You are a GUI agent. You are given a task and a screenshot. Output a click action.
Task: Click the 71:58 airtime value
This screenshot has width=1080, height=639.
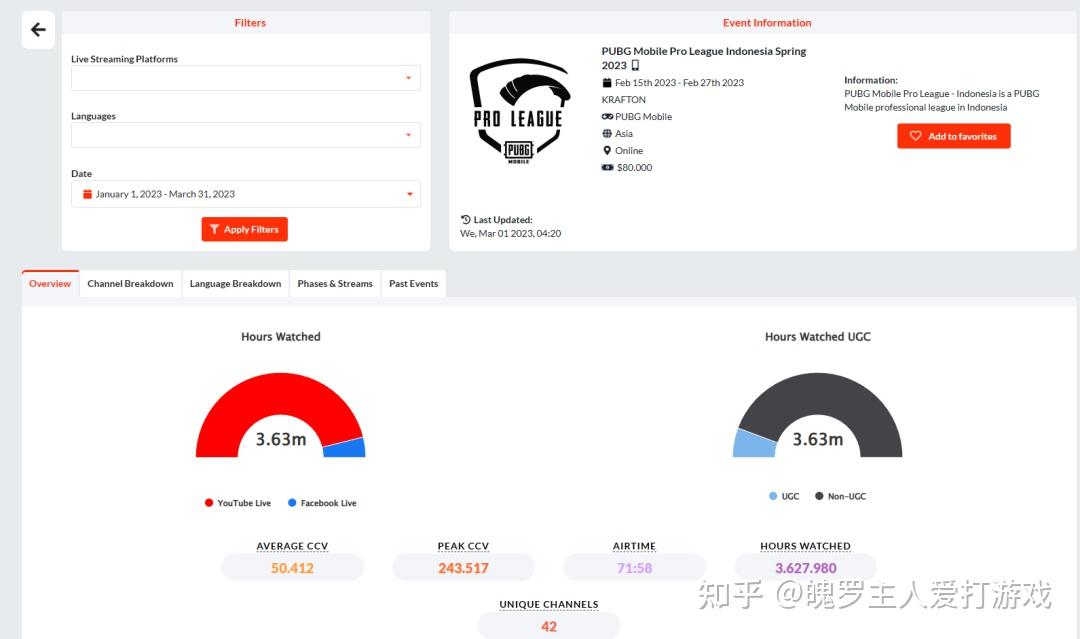tap(634, 568)
